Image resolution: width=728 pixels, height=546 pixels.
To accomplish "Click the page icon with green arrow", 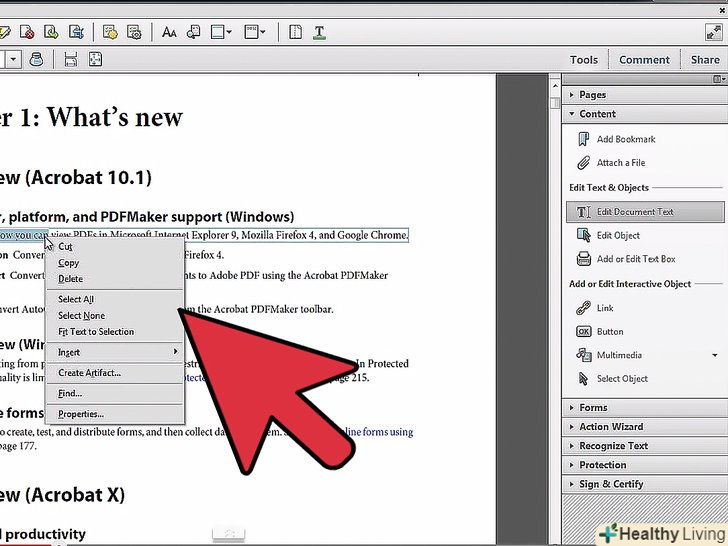I will pos(51,32).
